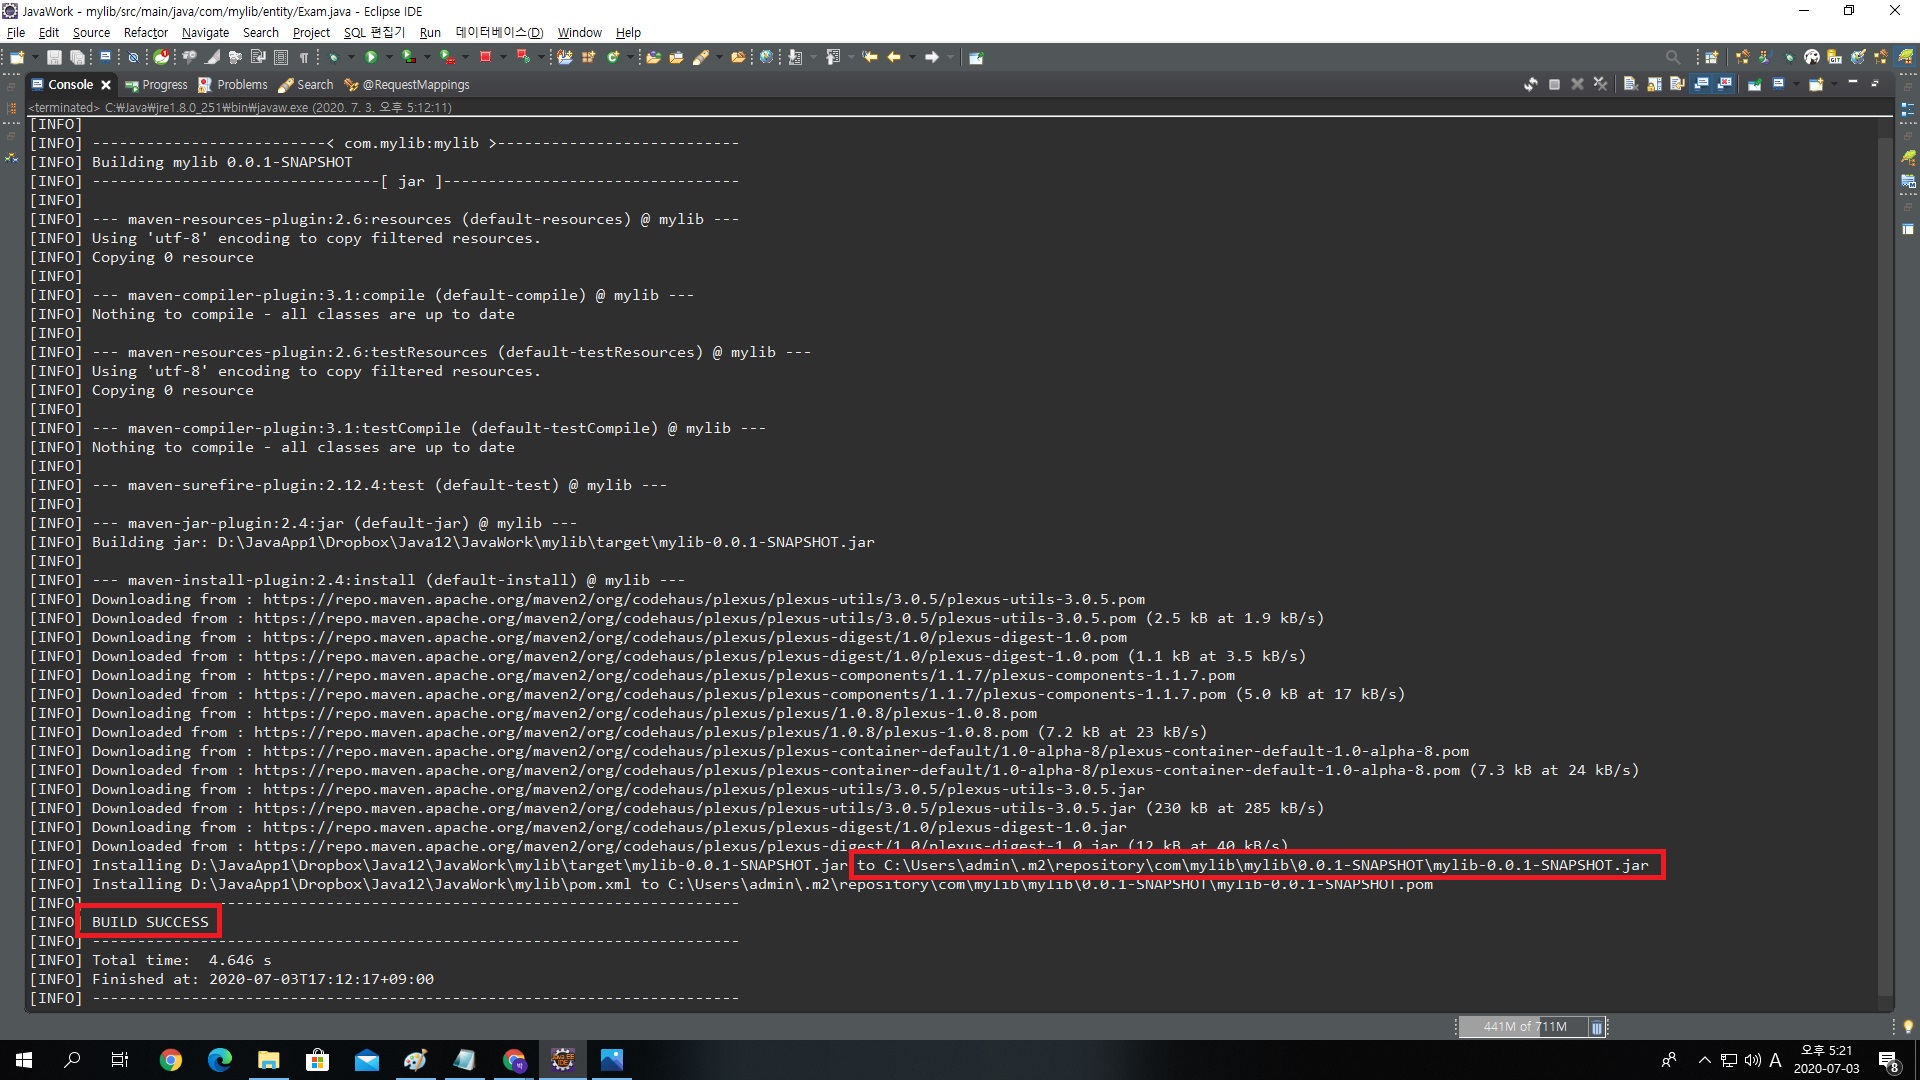Click the toolbar search magnifier icon
The image size is (1920, 1080).
pos(1673,57)
